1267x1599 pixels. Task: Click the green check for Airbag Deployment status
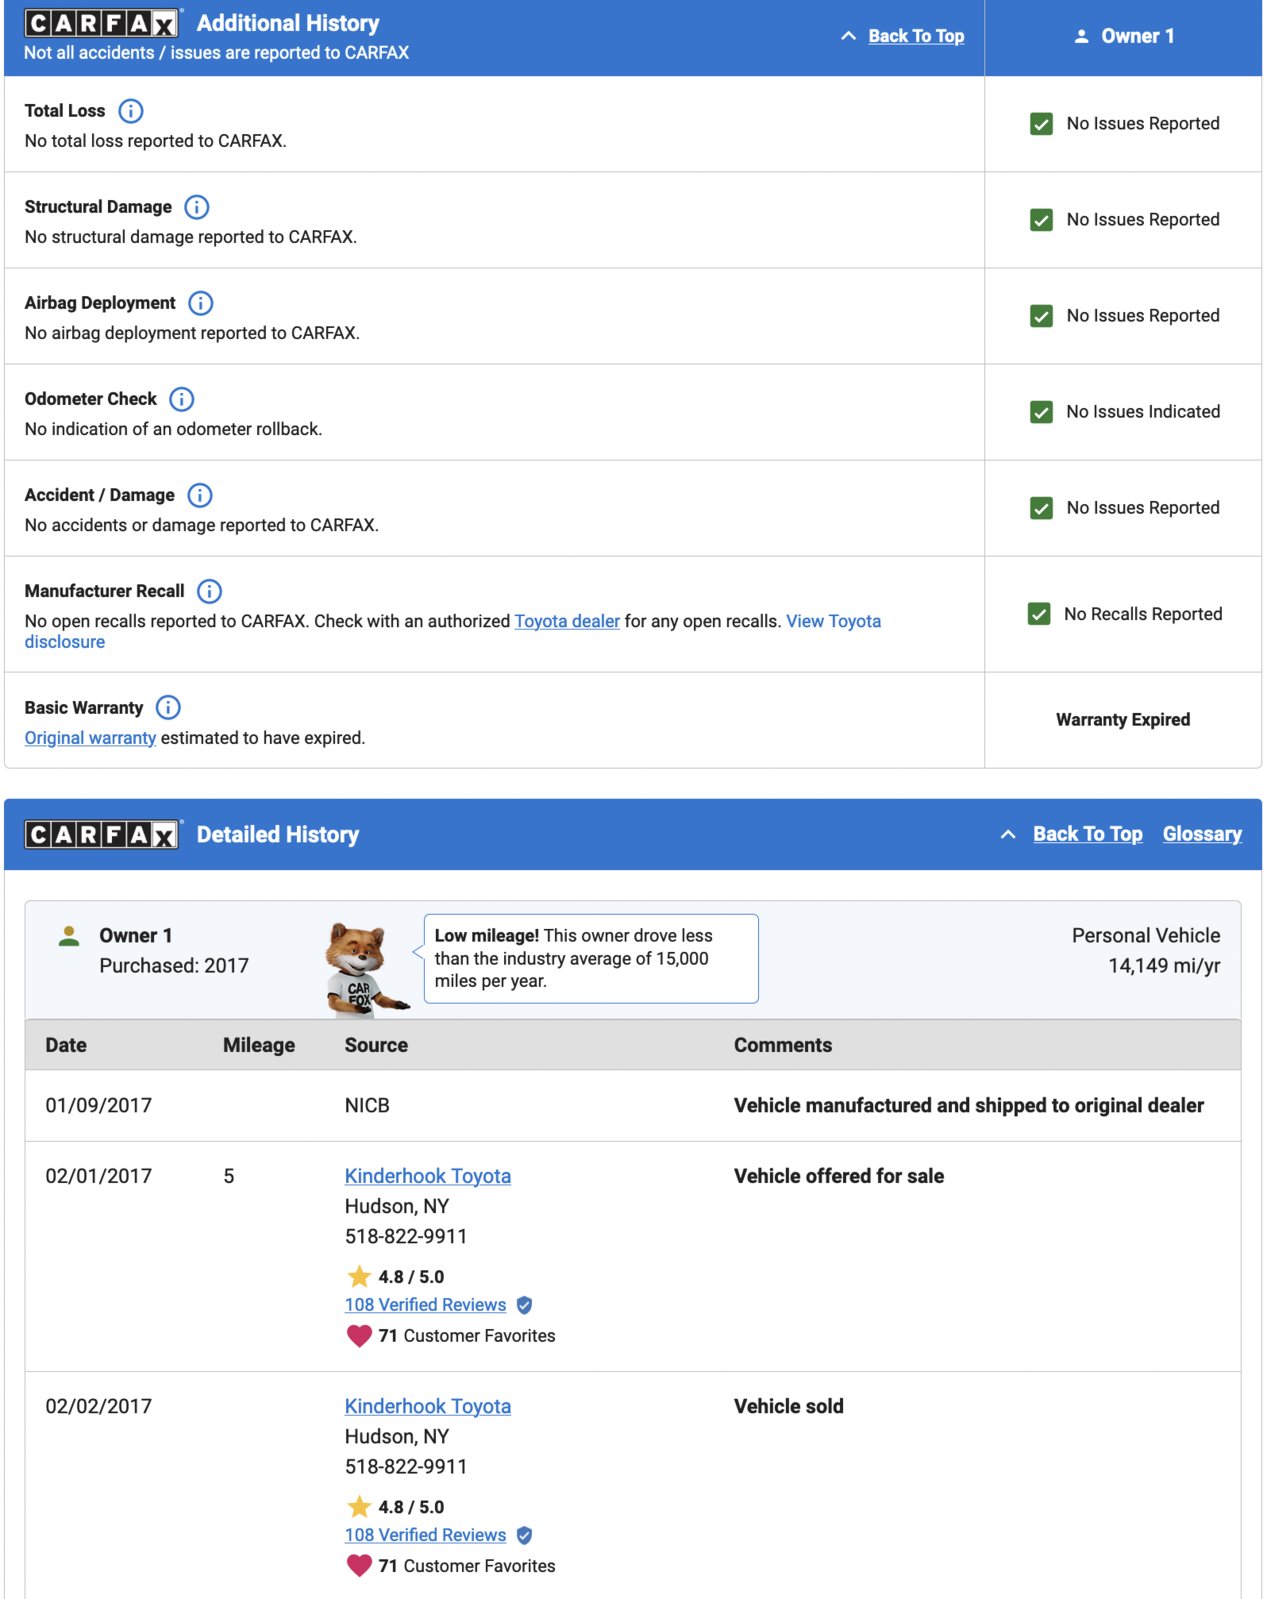(x=1041, y=316)
